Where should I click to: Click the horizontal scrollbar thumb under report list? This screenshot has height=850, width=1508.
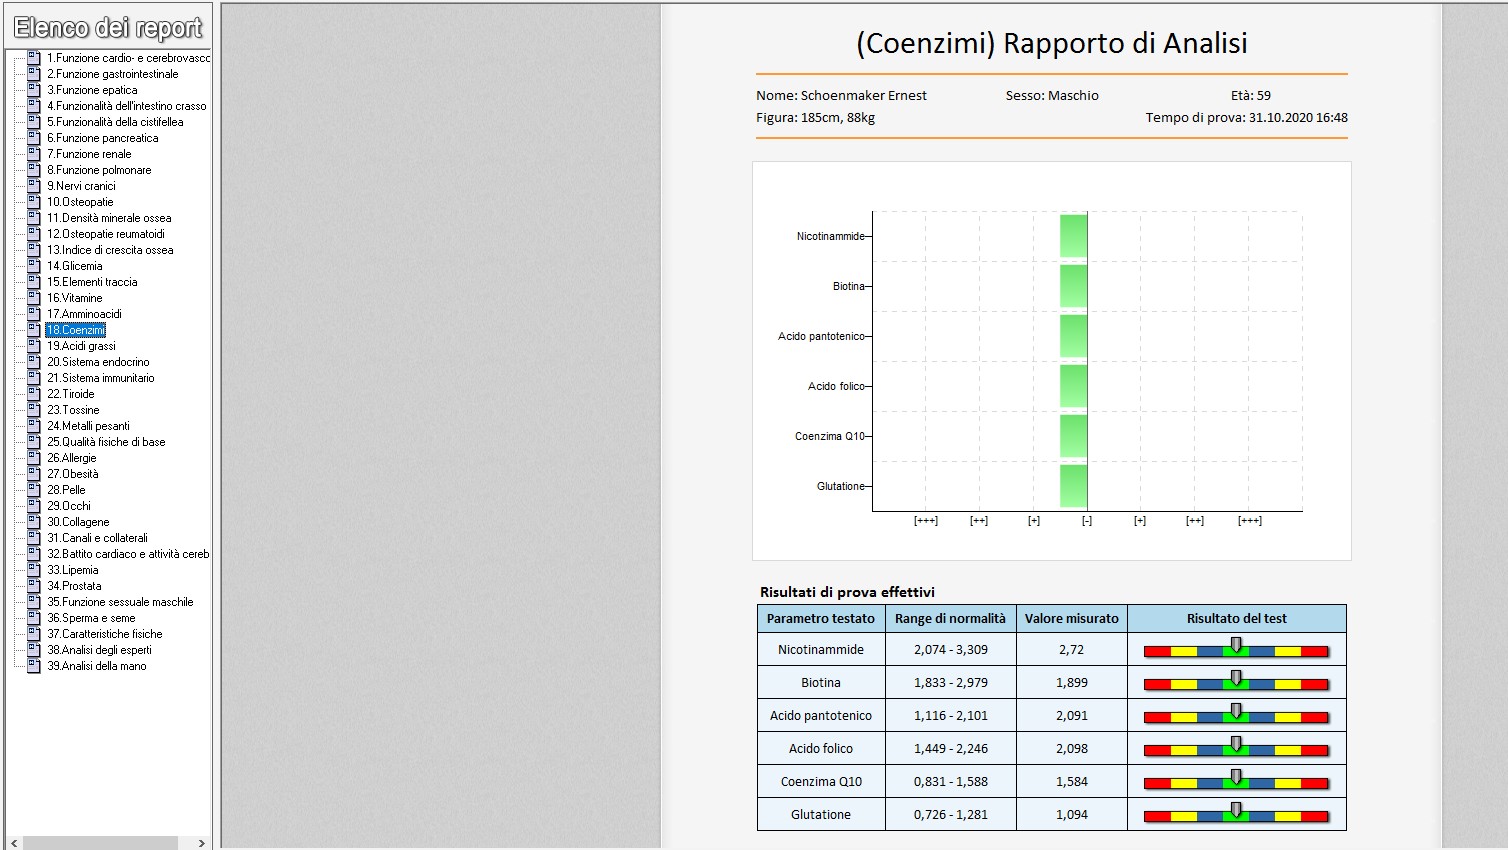click(100, 843)
